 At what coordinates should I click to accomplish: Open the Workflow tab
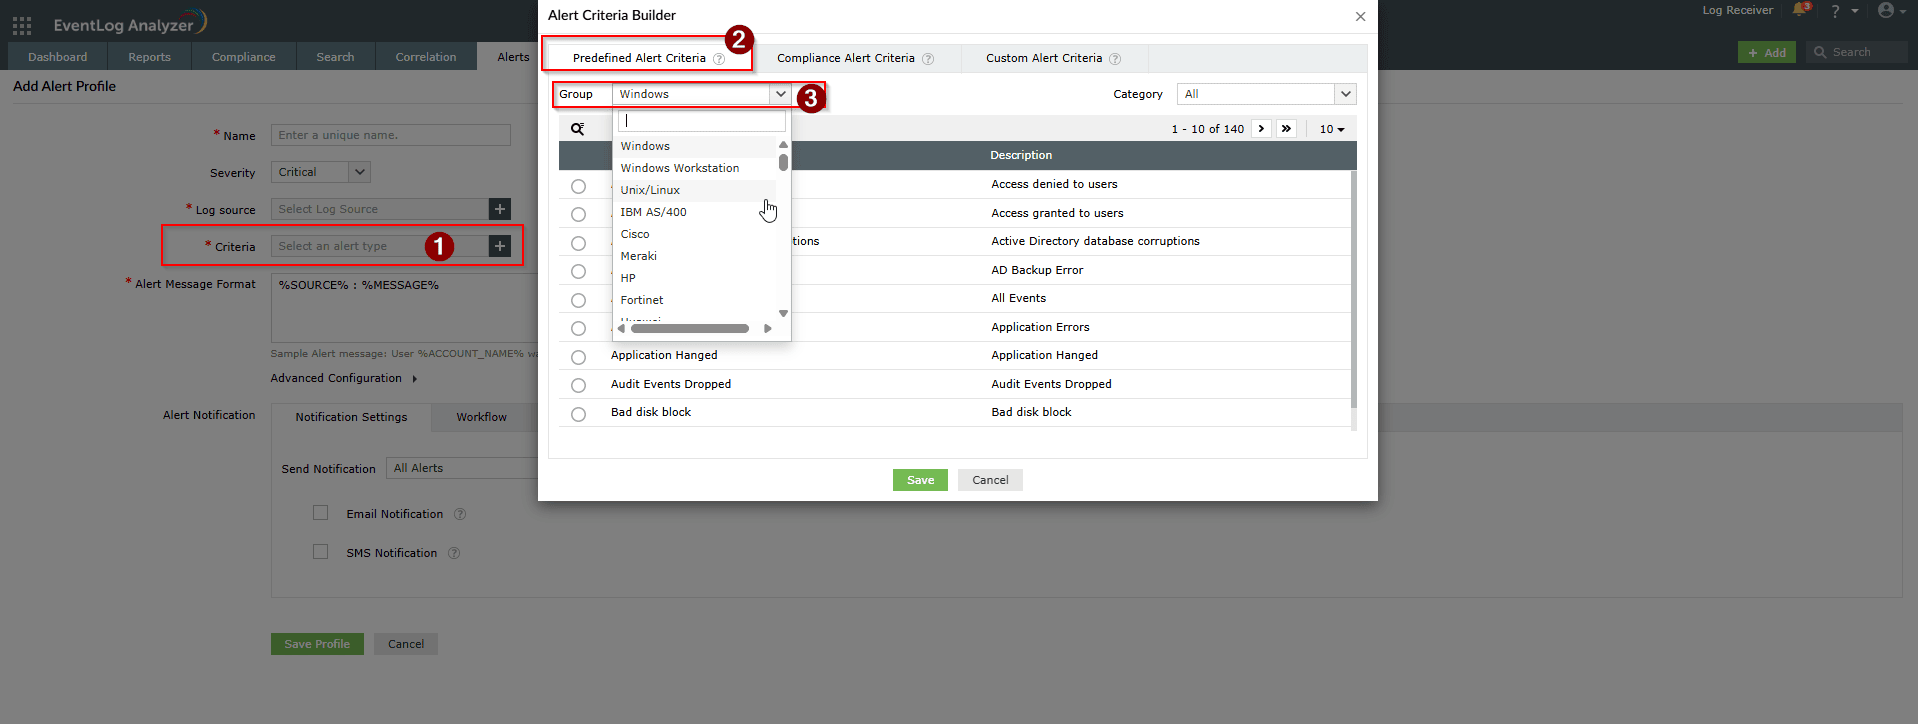coord(482,417)
